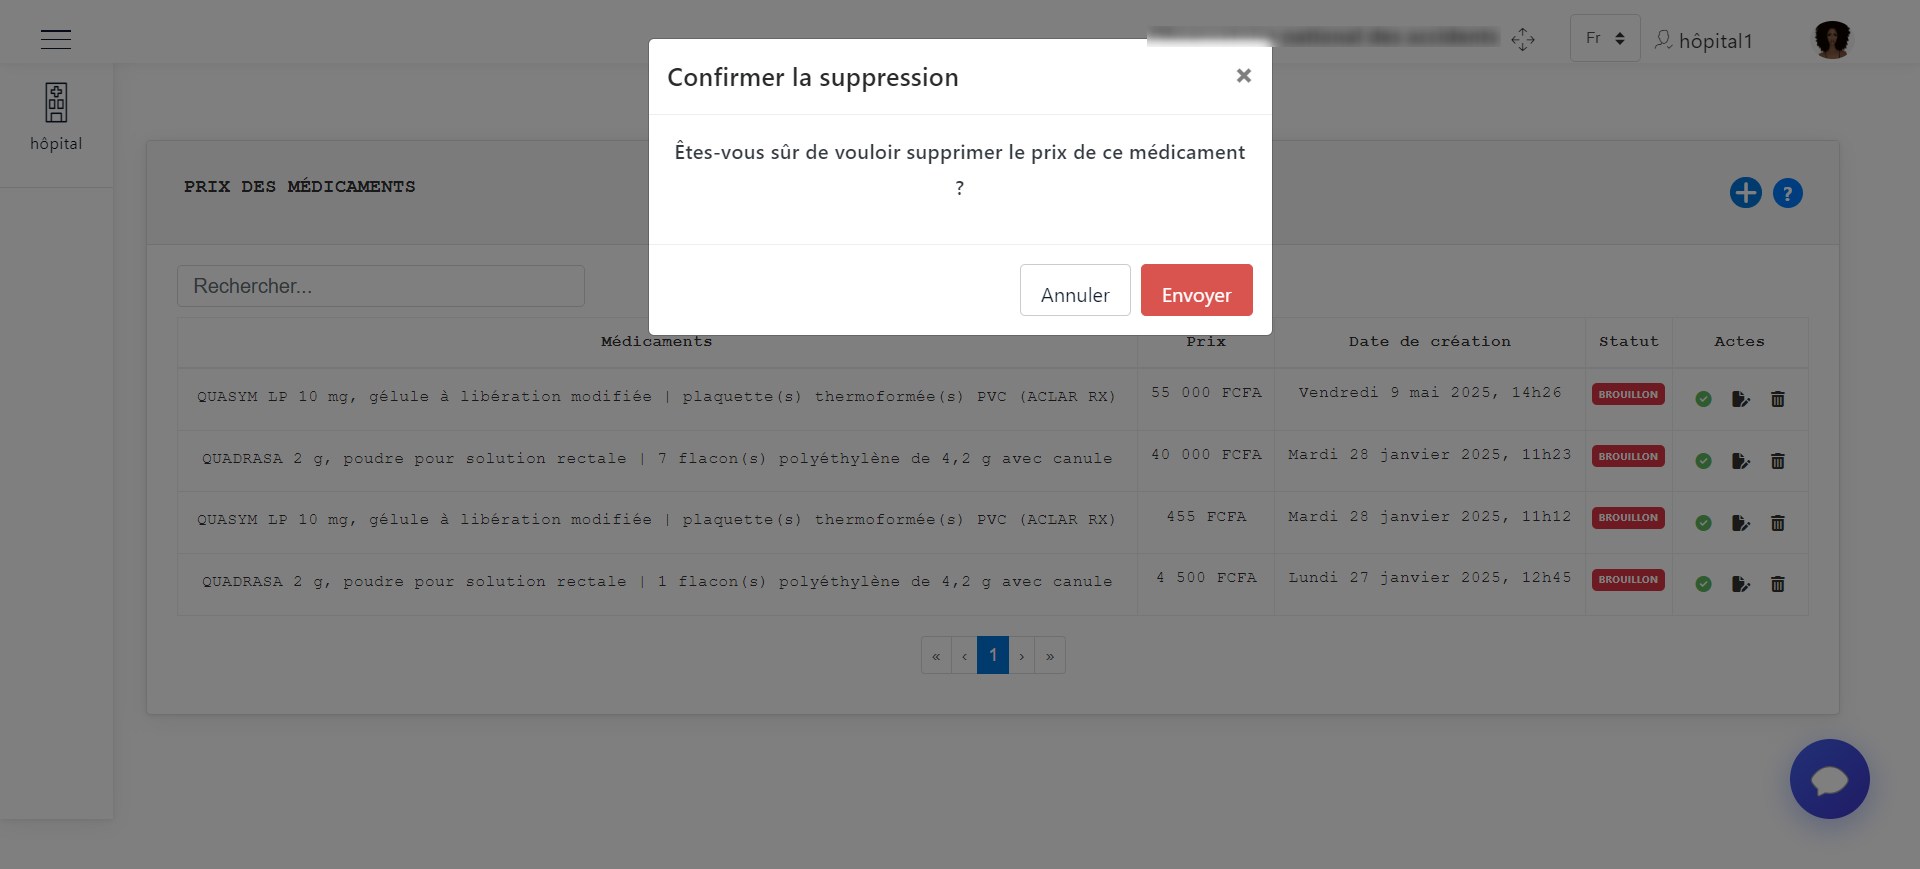This screenshot has width=1920, height=869.
Task: Click the Date de création column header
Action: (x=1430, y=342)
